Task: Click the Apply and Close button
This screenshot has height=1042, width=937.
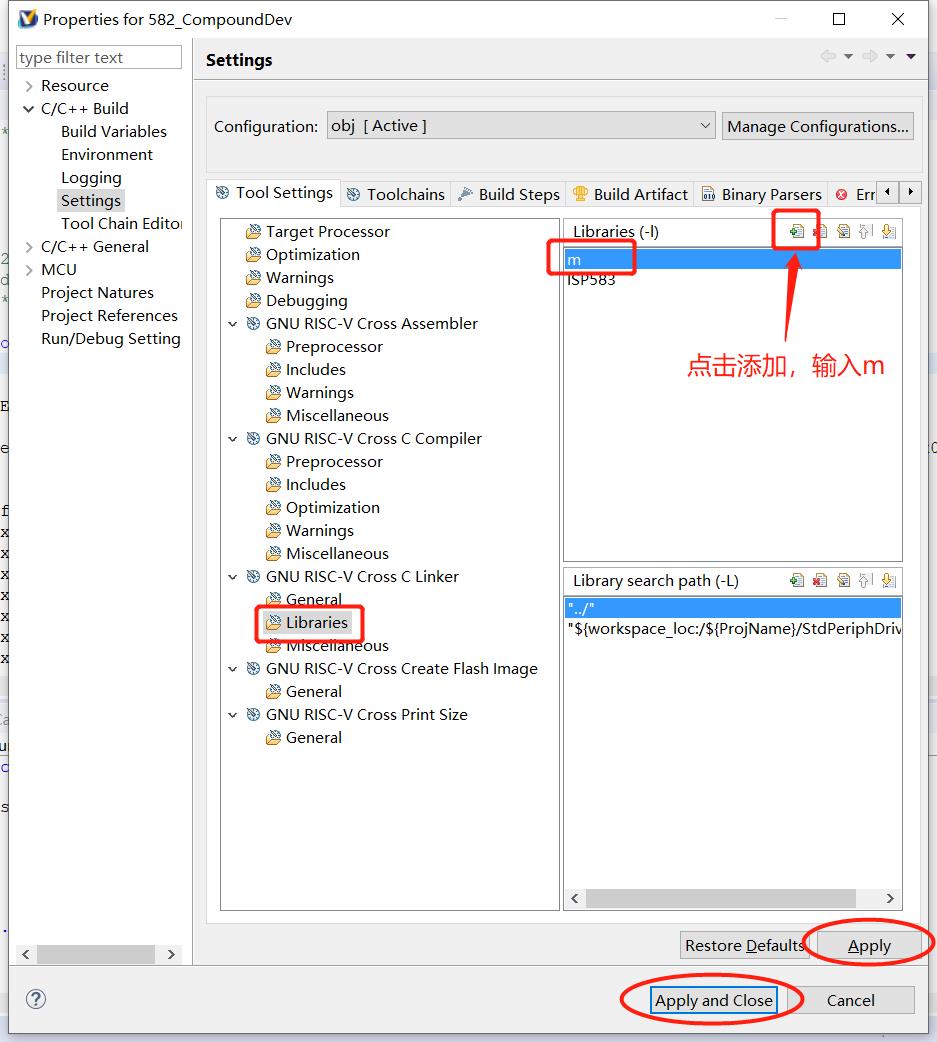Action: pos(713,1000)
